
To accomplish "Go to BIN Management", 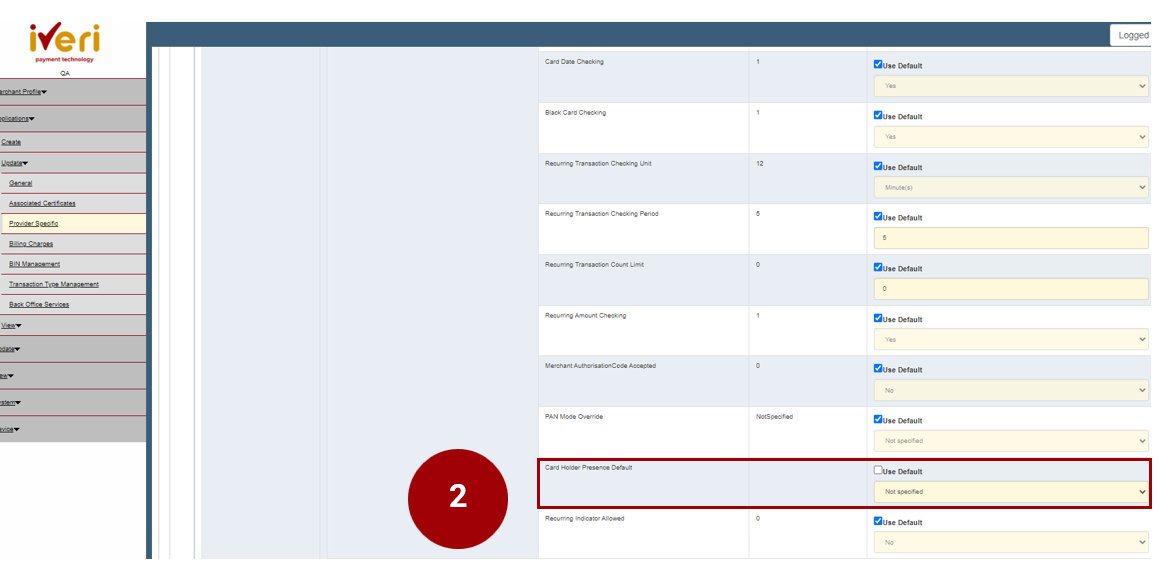I will click(34, 264).
